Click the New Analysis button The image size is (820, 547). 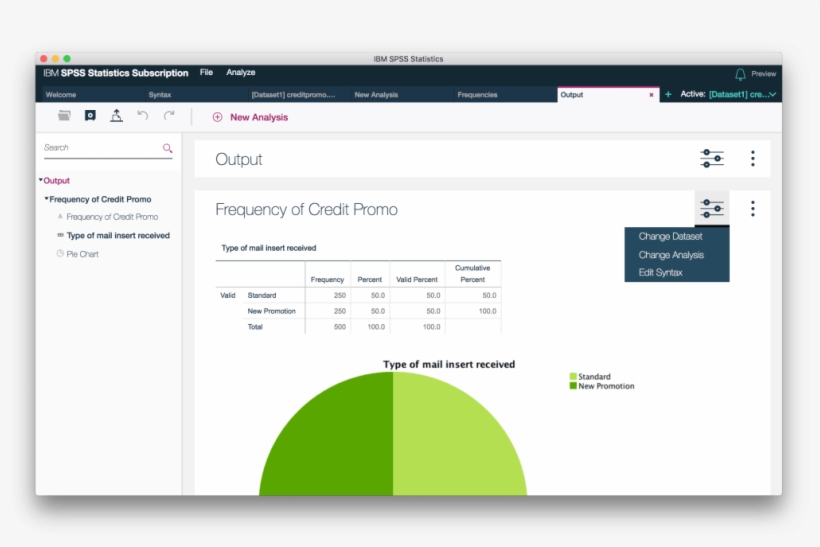(x=250, y=117)
